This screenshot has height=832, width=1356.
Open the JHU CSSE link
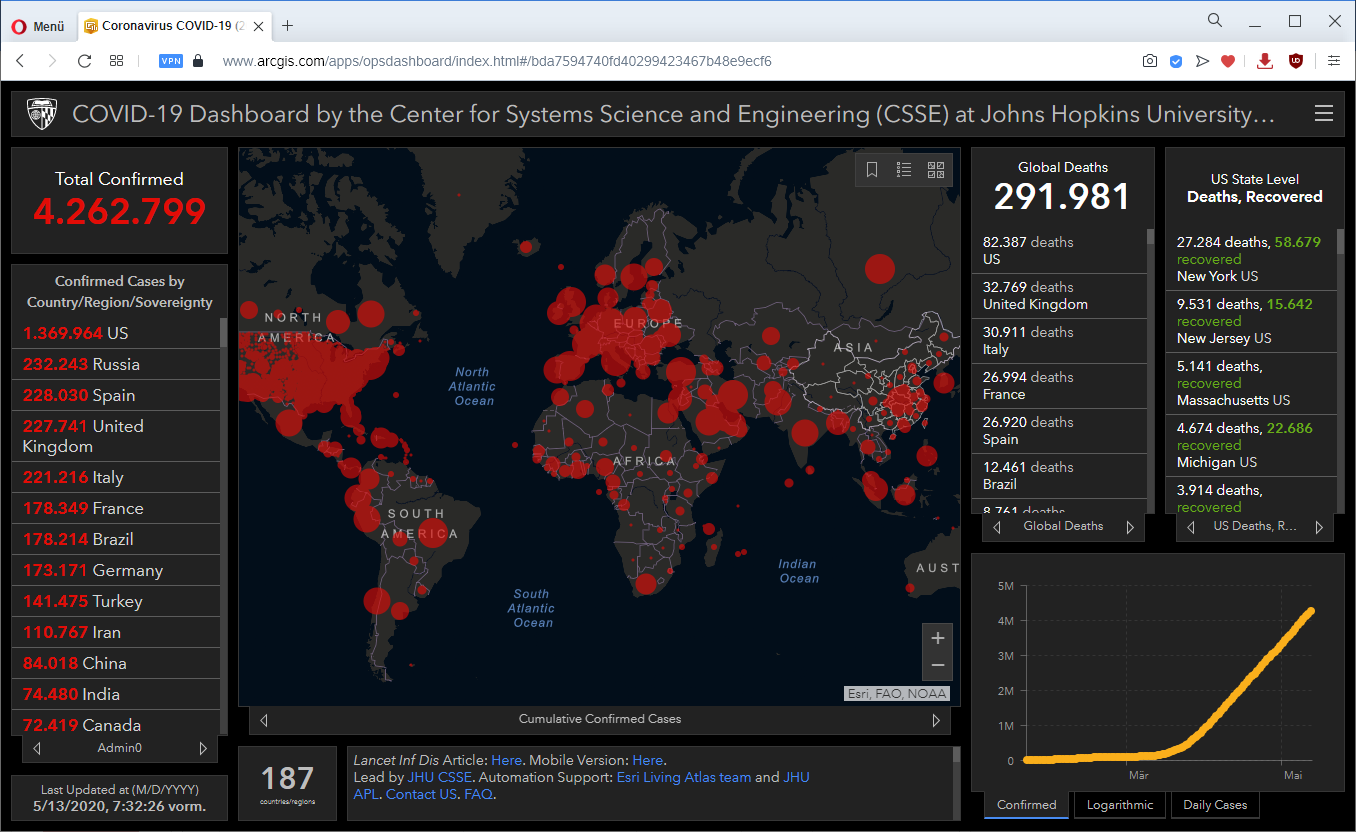[441, 777]
